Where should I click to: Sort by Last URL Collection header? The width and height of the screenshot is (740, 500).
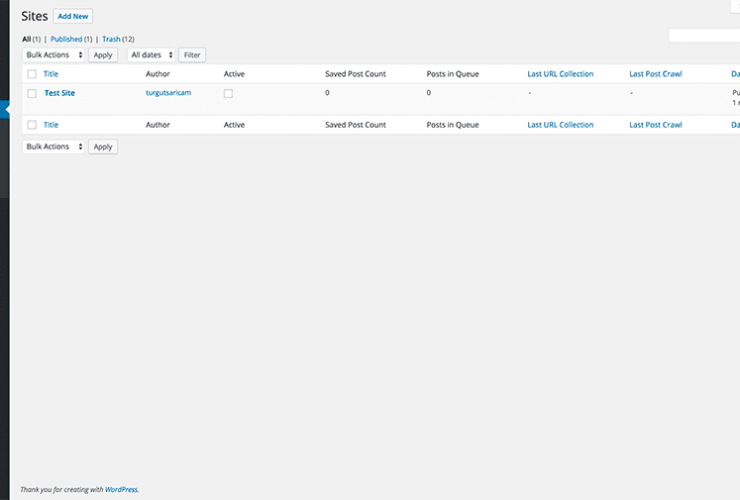point(560,74)
